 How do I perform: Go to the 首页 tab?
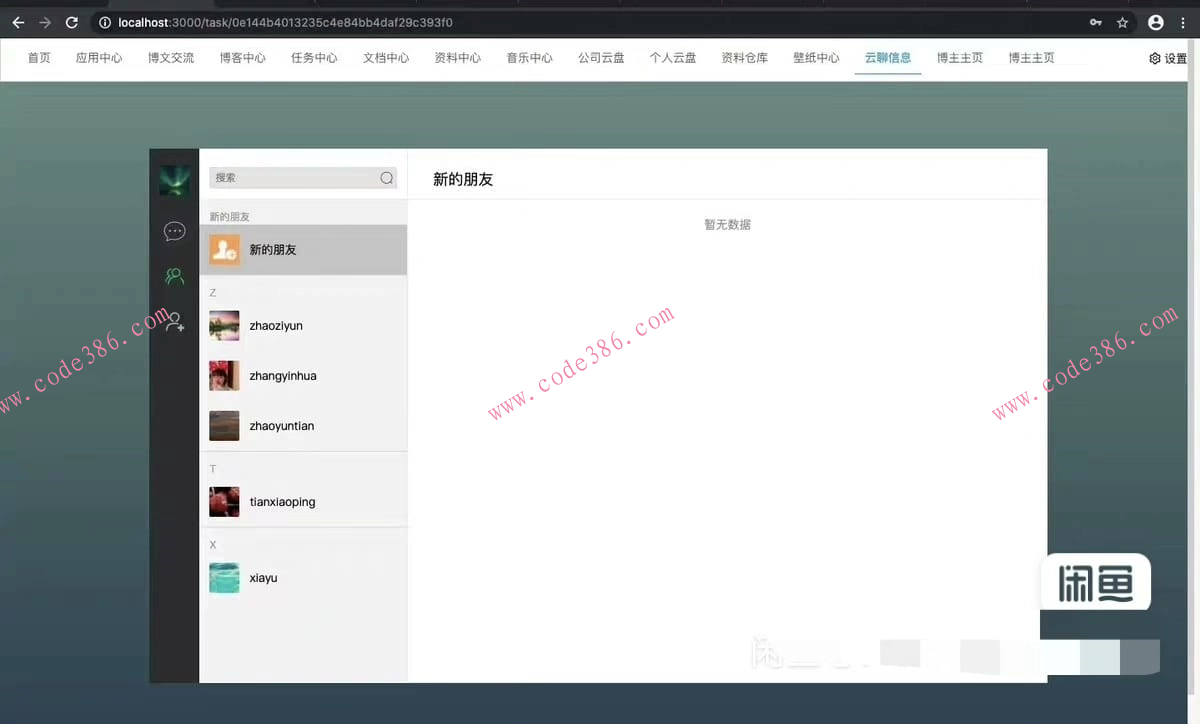click(x=39, y=58)
